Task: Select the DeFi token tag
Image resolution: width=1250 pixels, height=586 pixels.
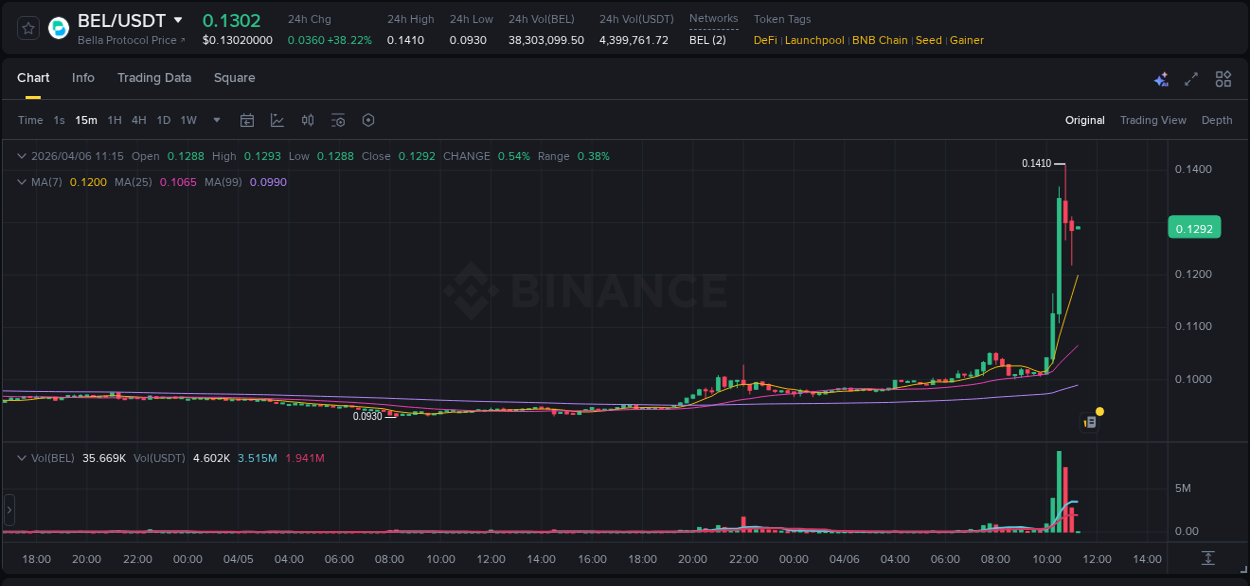Action: pyautogui.click(x=765, y=40)
